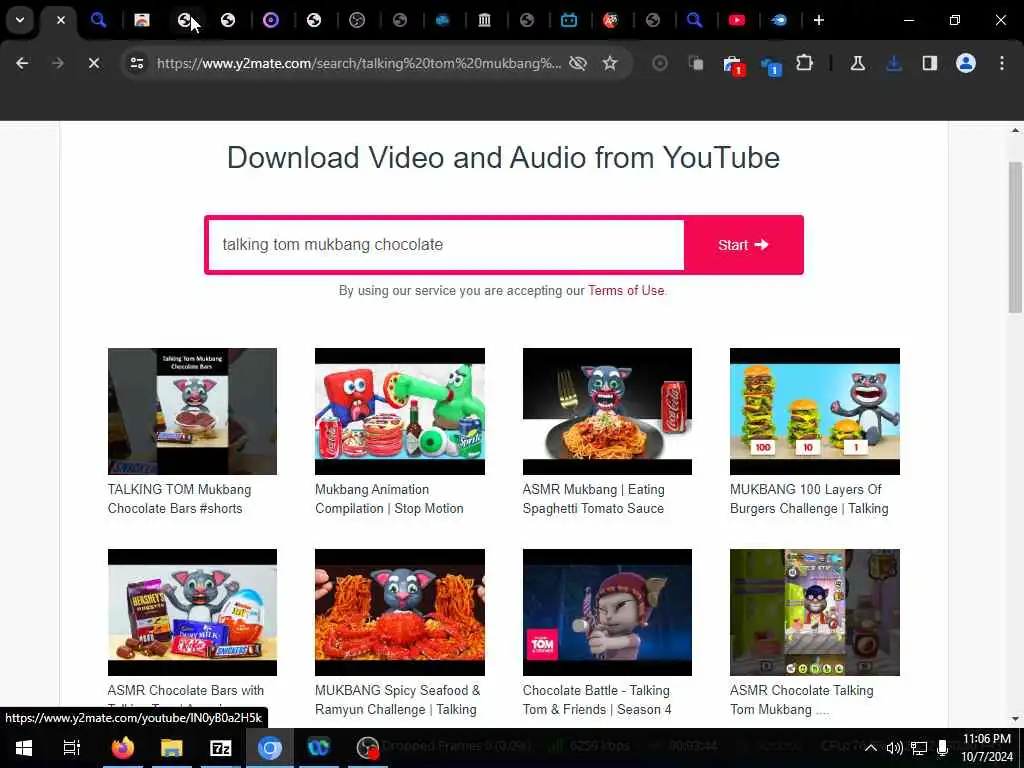View site information for y2mate

pos(136,63)
